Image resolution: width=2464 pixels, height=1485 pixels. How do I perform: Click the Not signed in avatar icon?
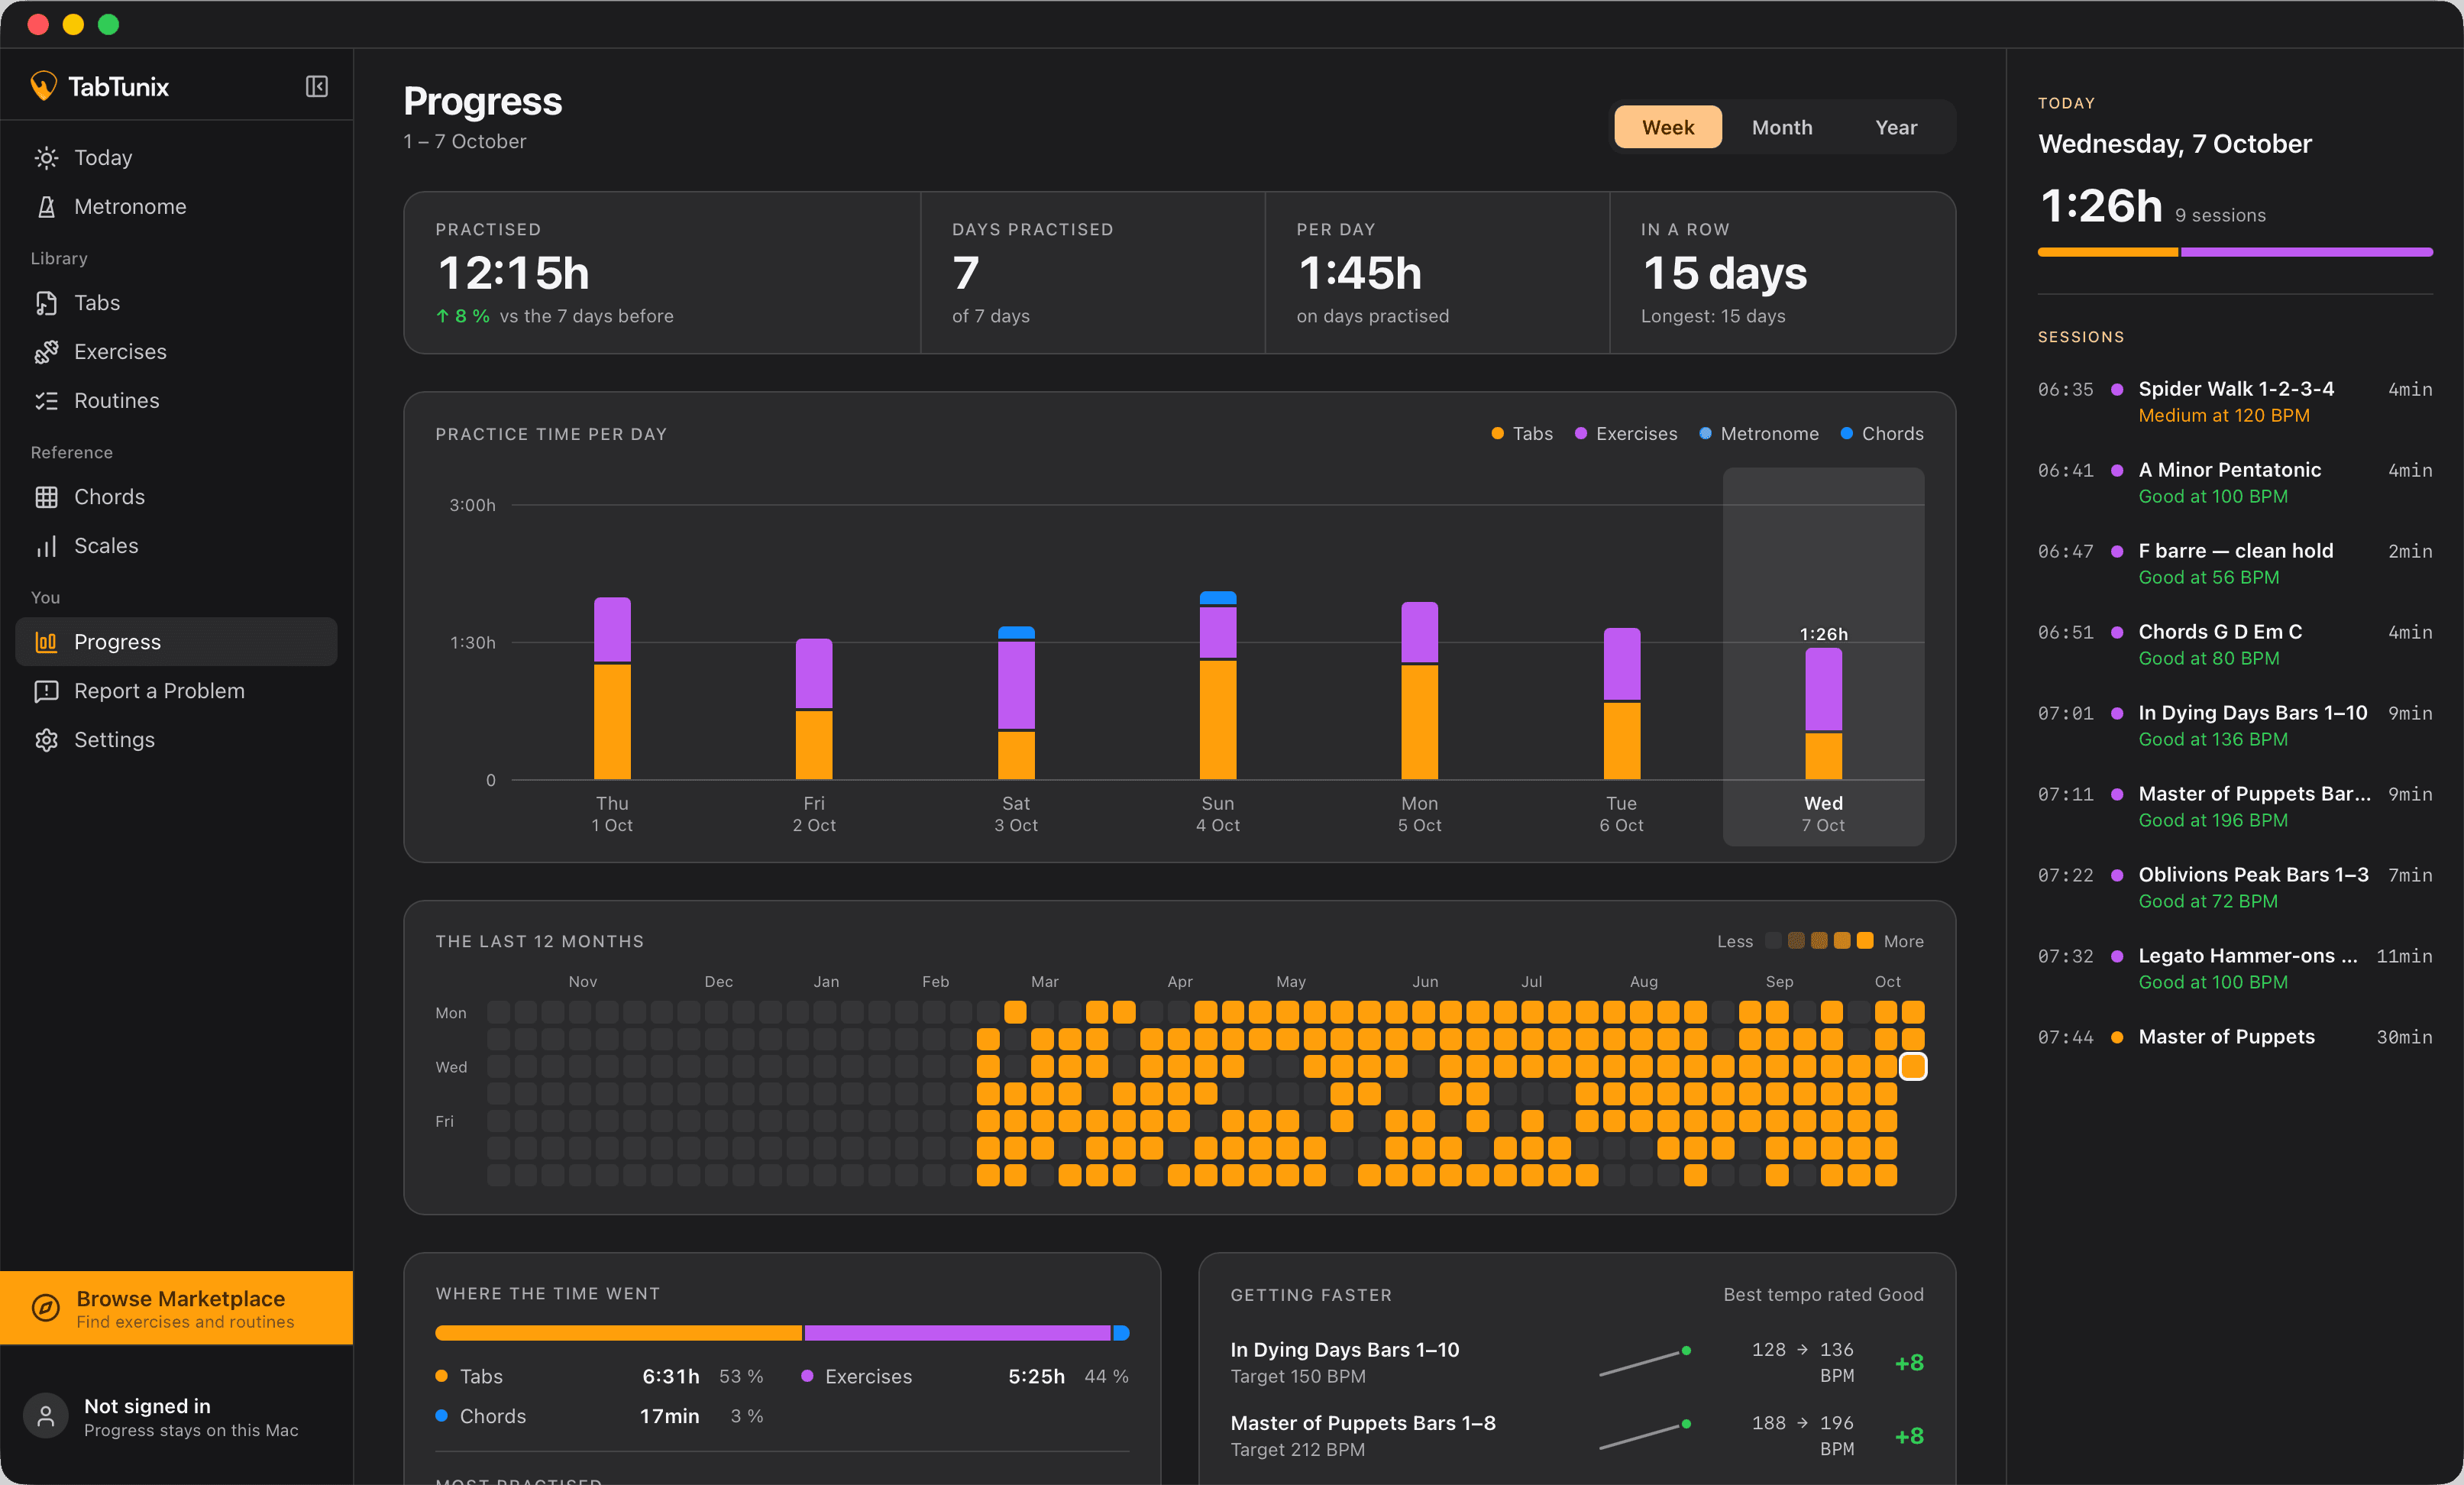point(46,1416)
